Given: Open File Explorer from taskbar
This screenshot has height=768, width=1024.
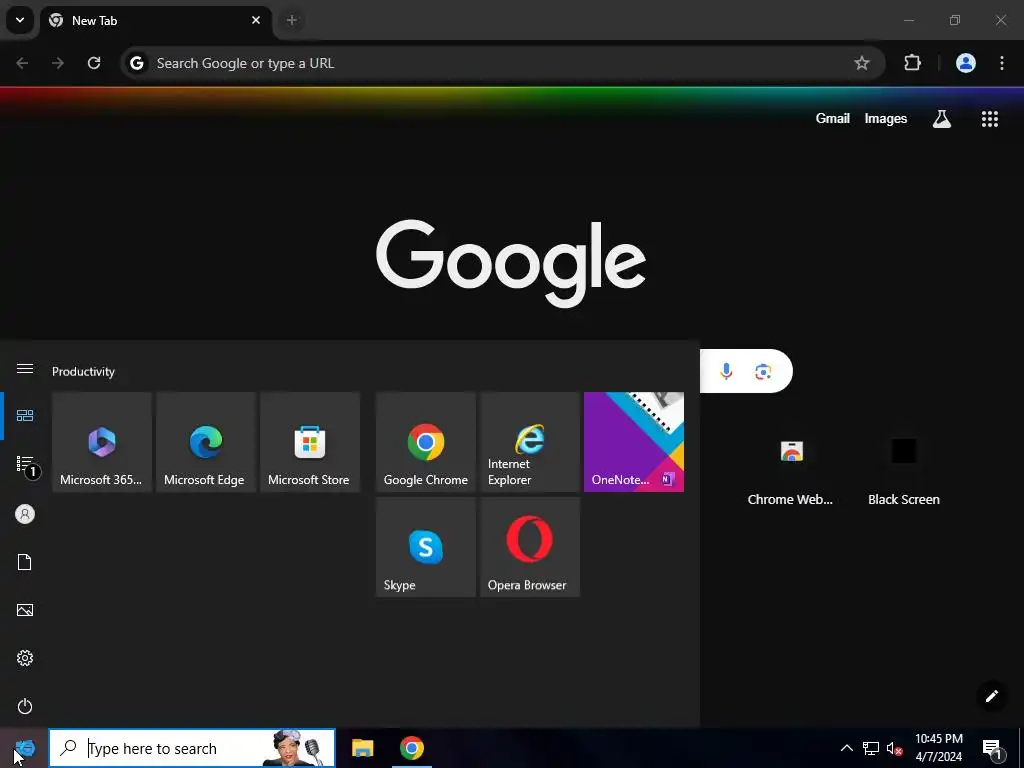Looking at the screenshot, I should point(362,748).
